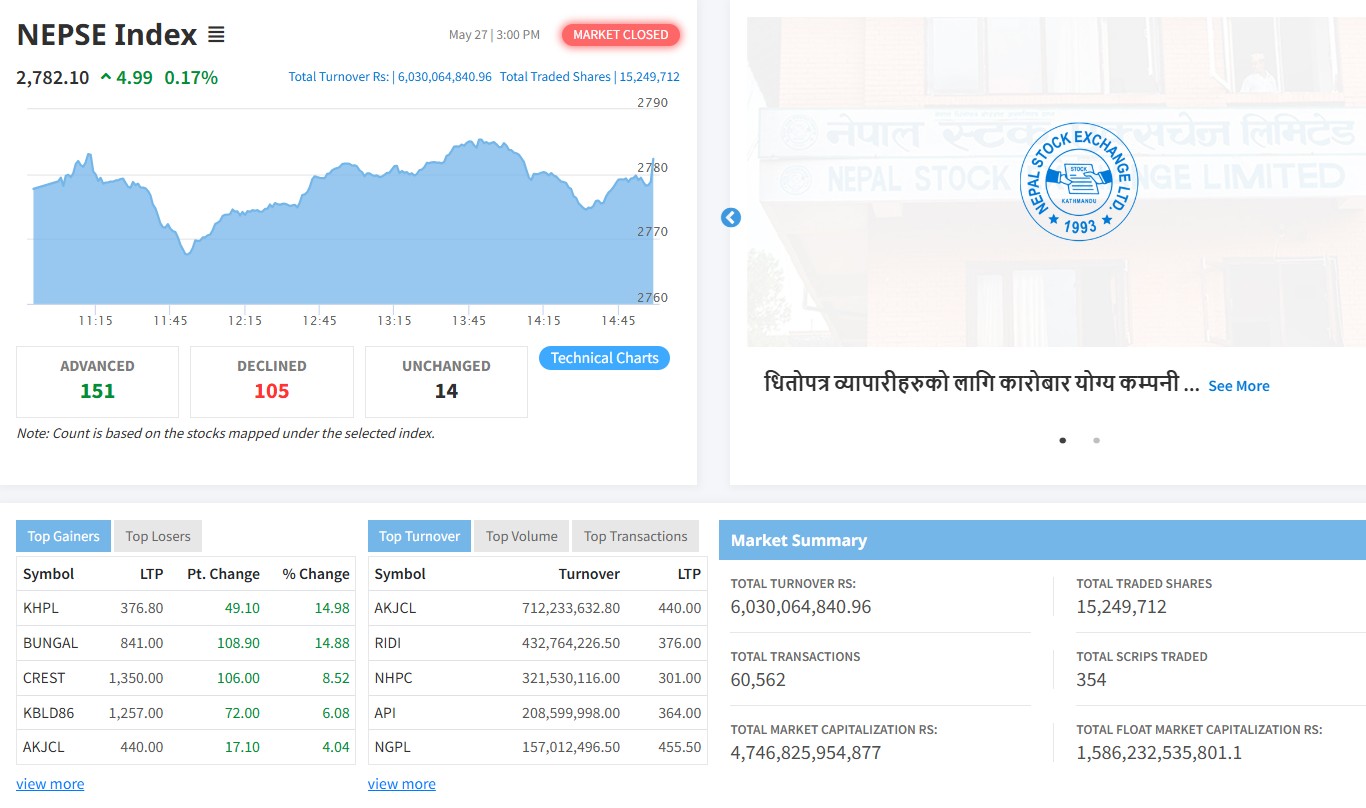Click the index value 2,782.10
The height and width of the screenshot is (808, 1366).
click(x=53, y=77)
